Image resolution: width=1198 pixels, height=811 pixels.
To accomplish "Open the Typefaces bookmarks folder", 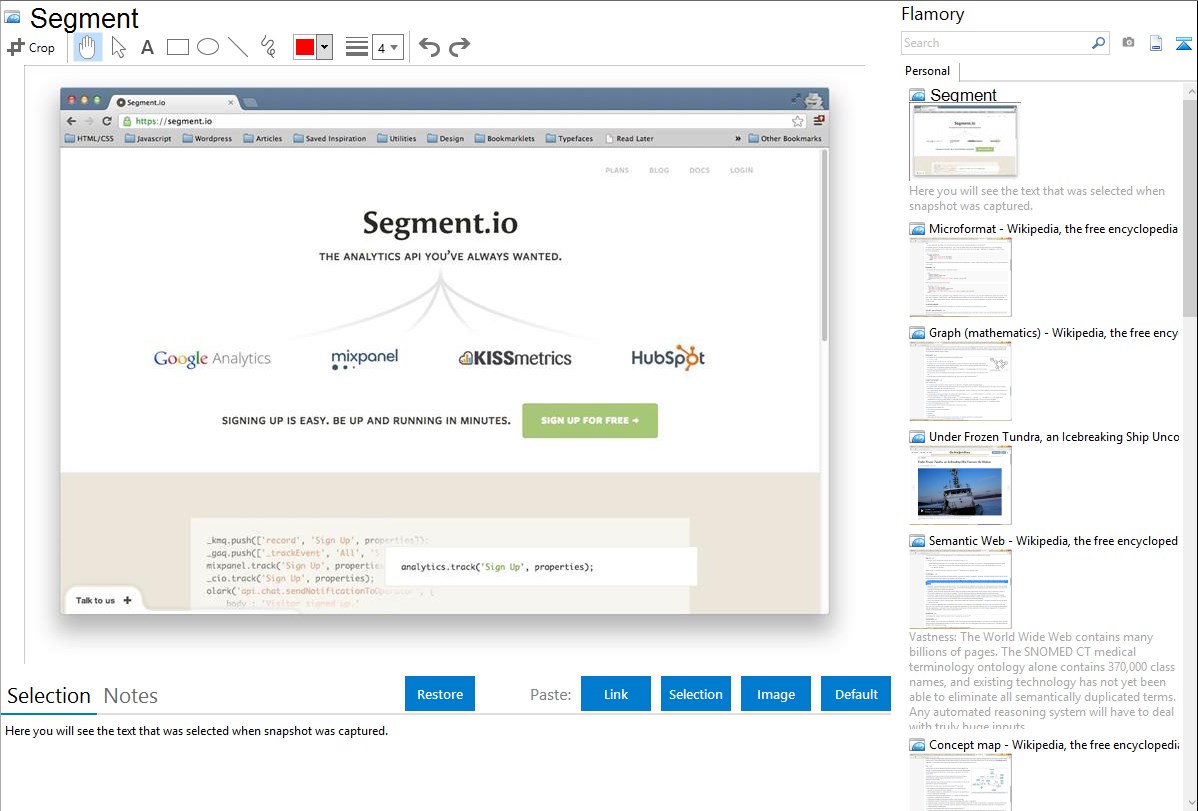I will click(569, 138).
